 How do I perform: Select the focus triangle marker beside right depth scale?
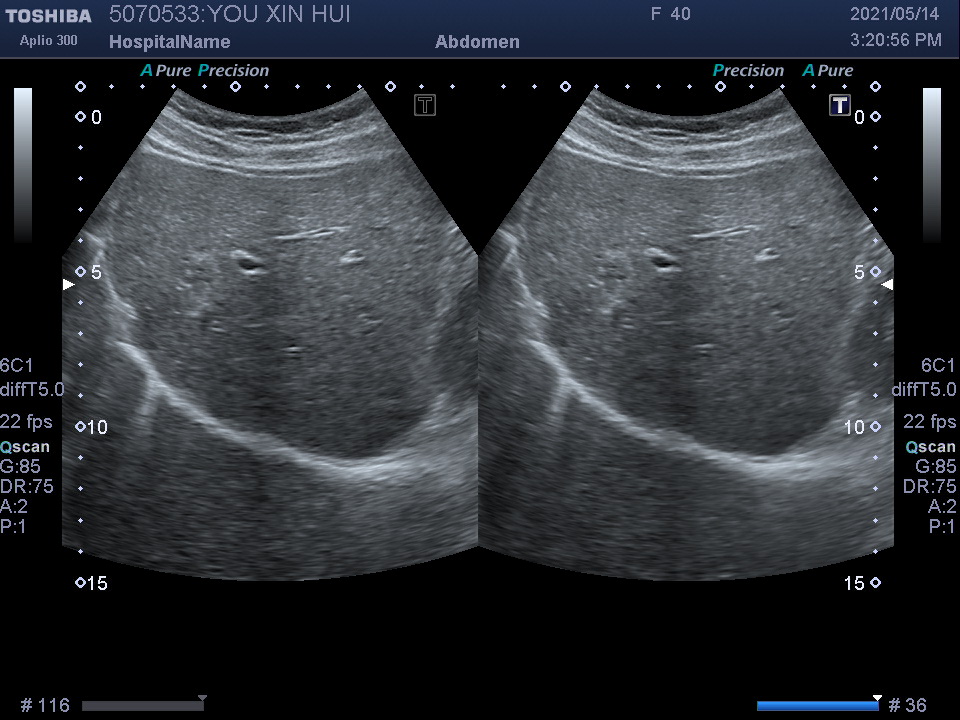coord(887,284)
